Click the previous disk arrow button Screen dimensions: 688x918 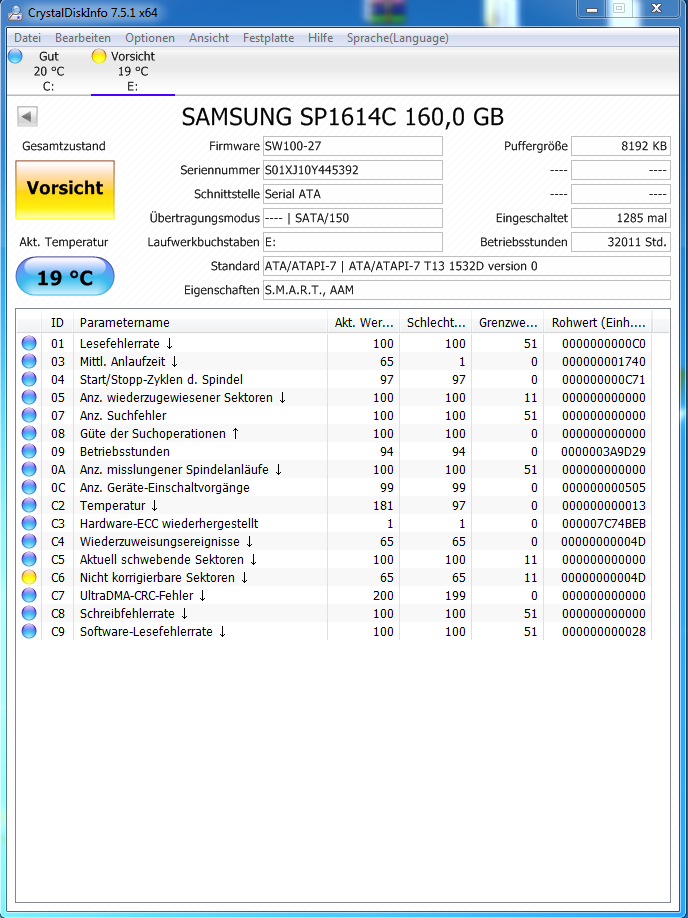coord(28,116)
